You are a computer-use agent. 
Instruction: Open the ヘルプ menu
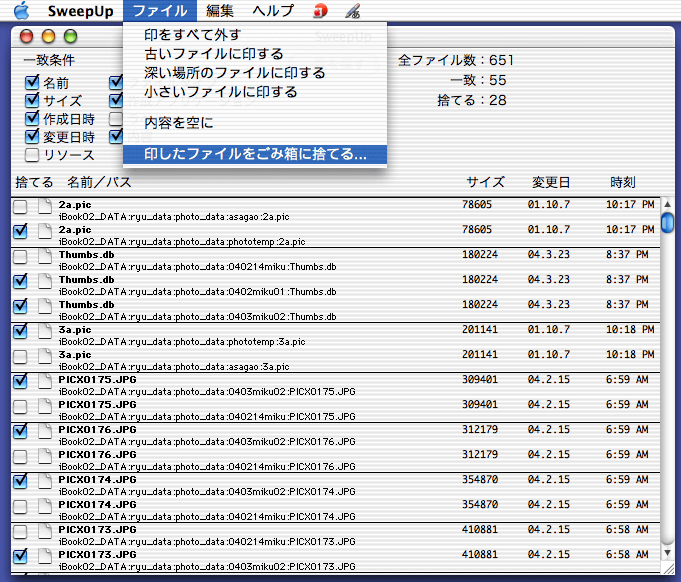[273, 10]
